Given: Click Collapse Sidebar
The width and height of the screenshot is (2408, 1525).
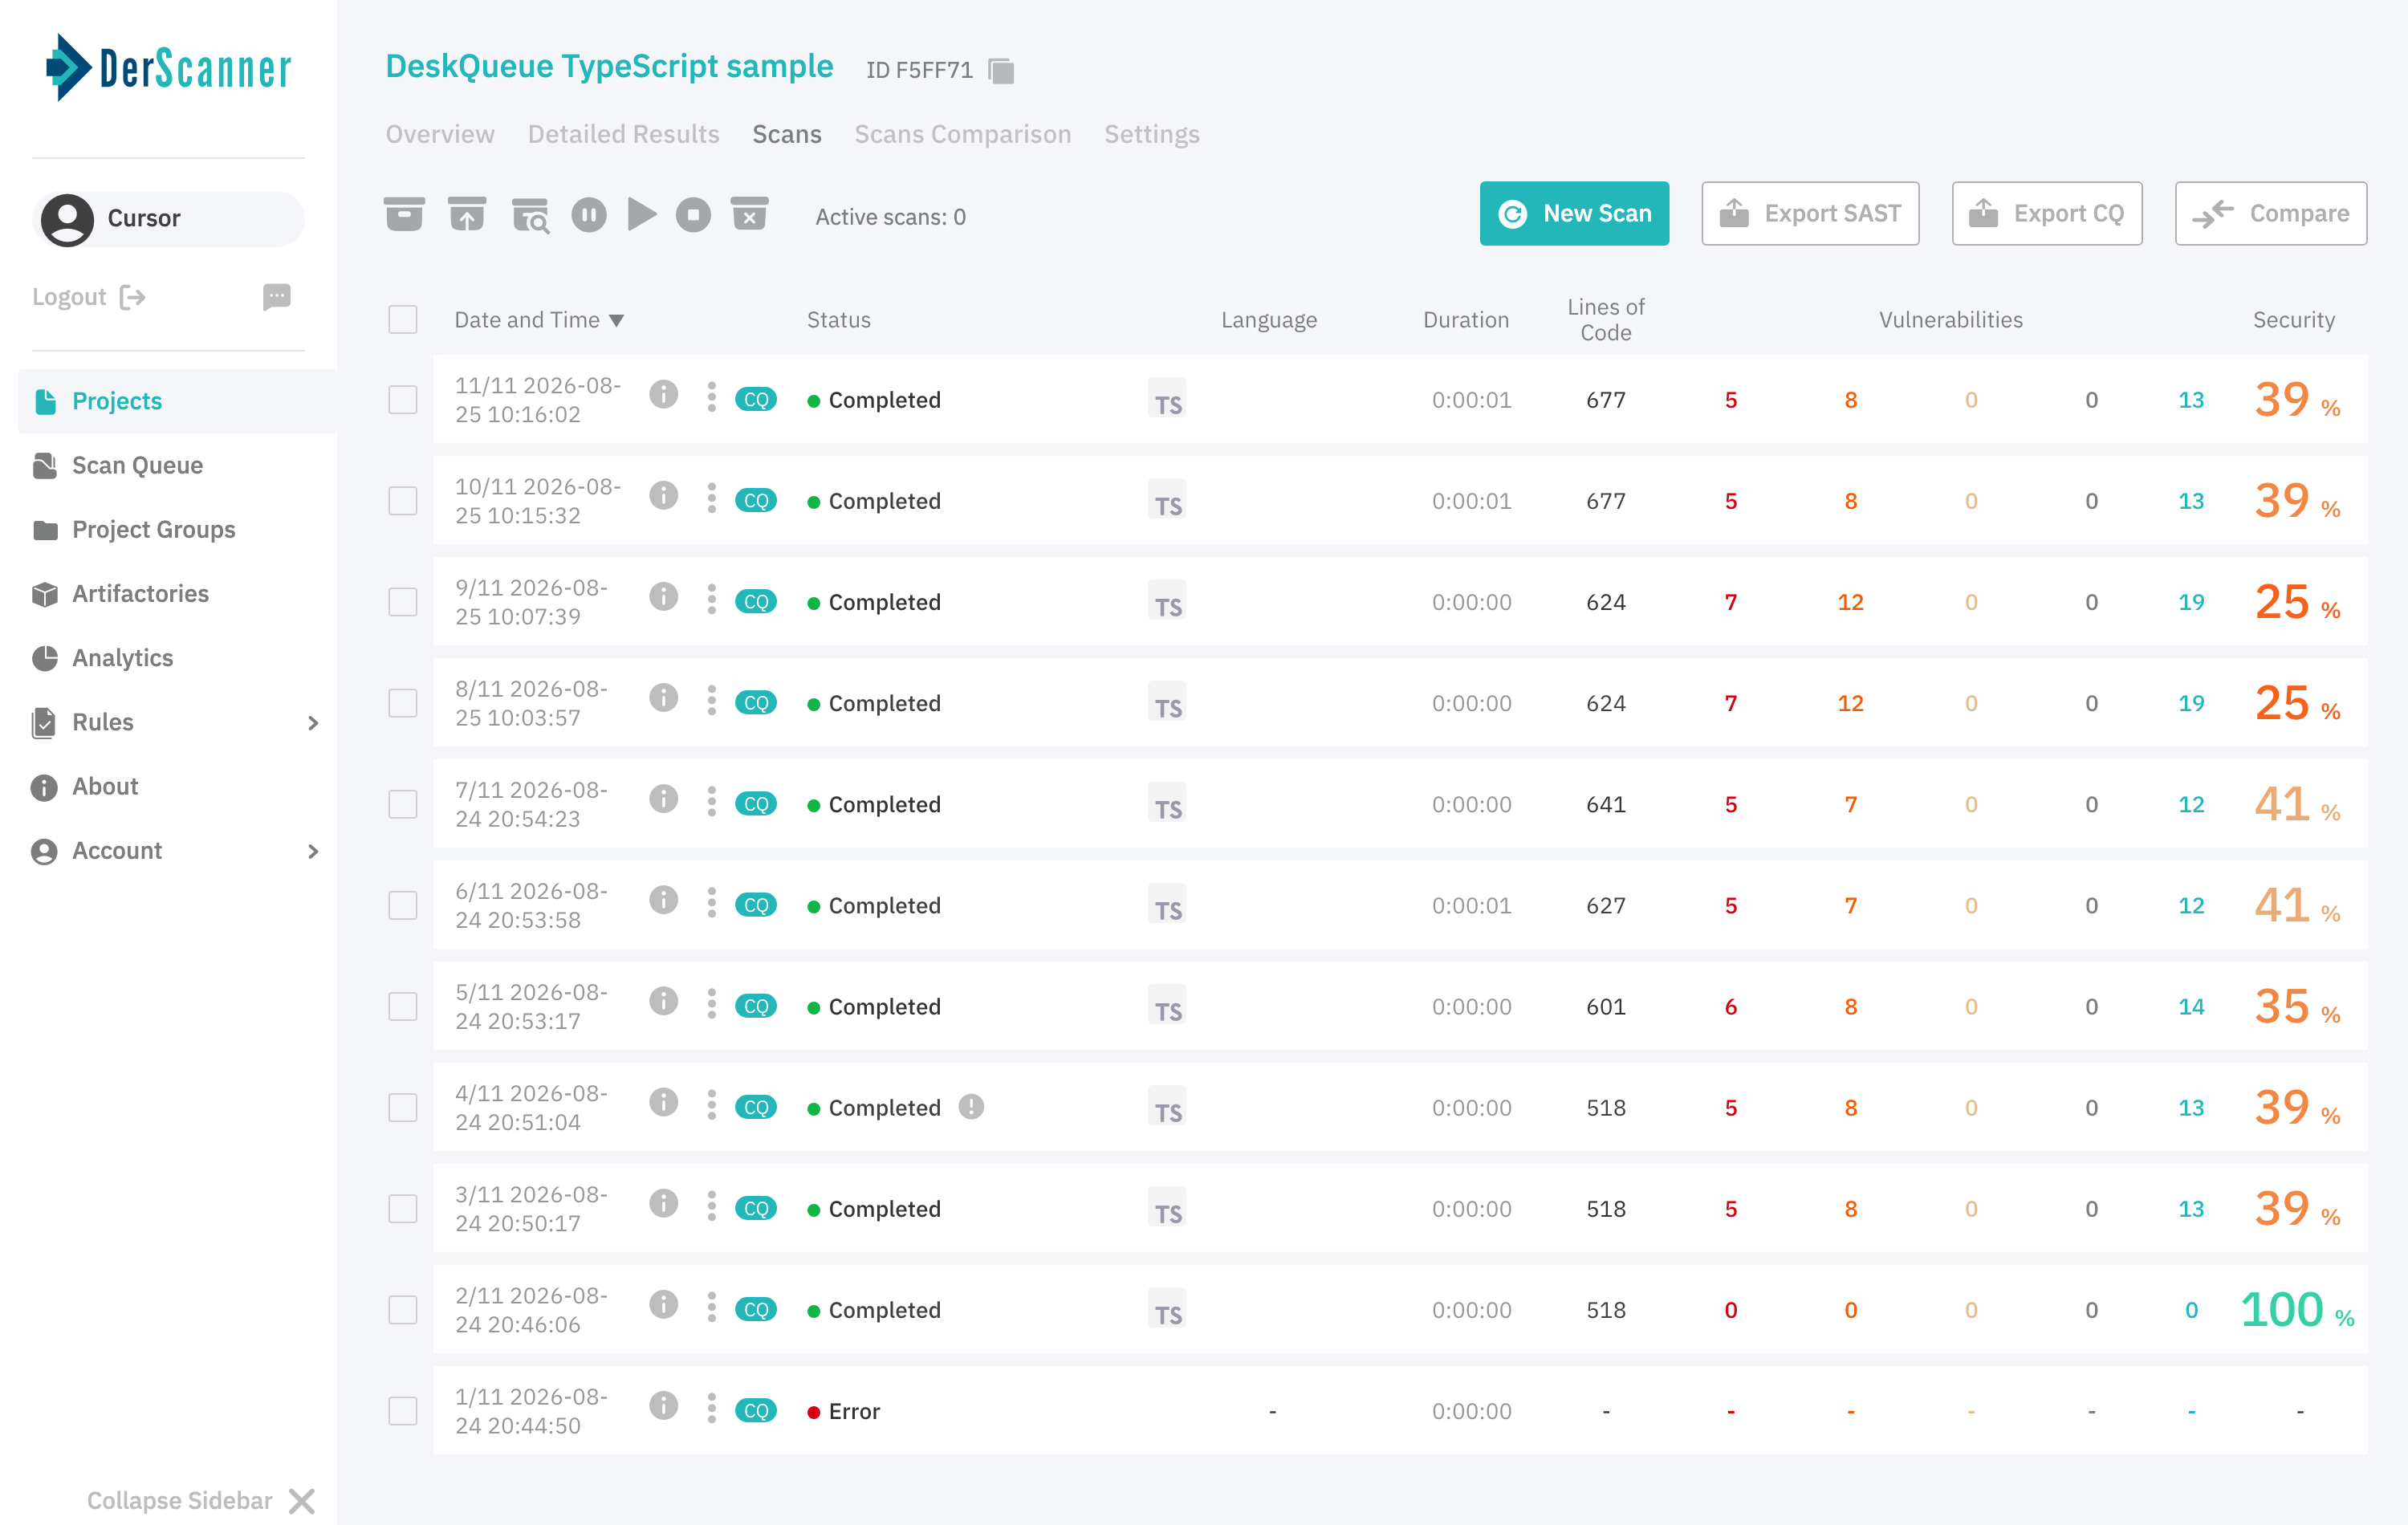Looking at the screenshot, I should tap(201, 1500).
